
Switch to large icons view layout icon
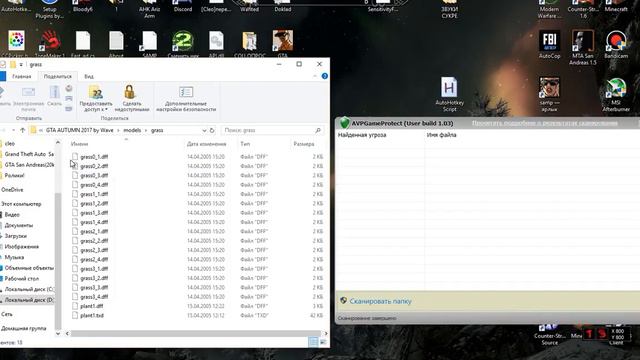[x=323, y=342]
